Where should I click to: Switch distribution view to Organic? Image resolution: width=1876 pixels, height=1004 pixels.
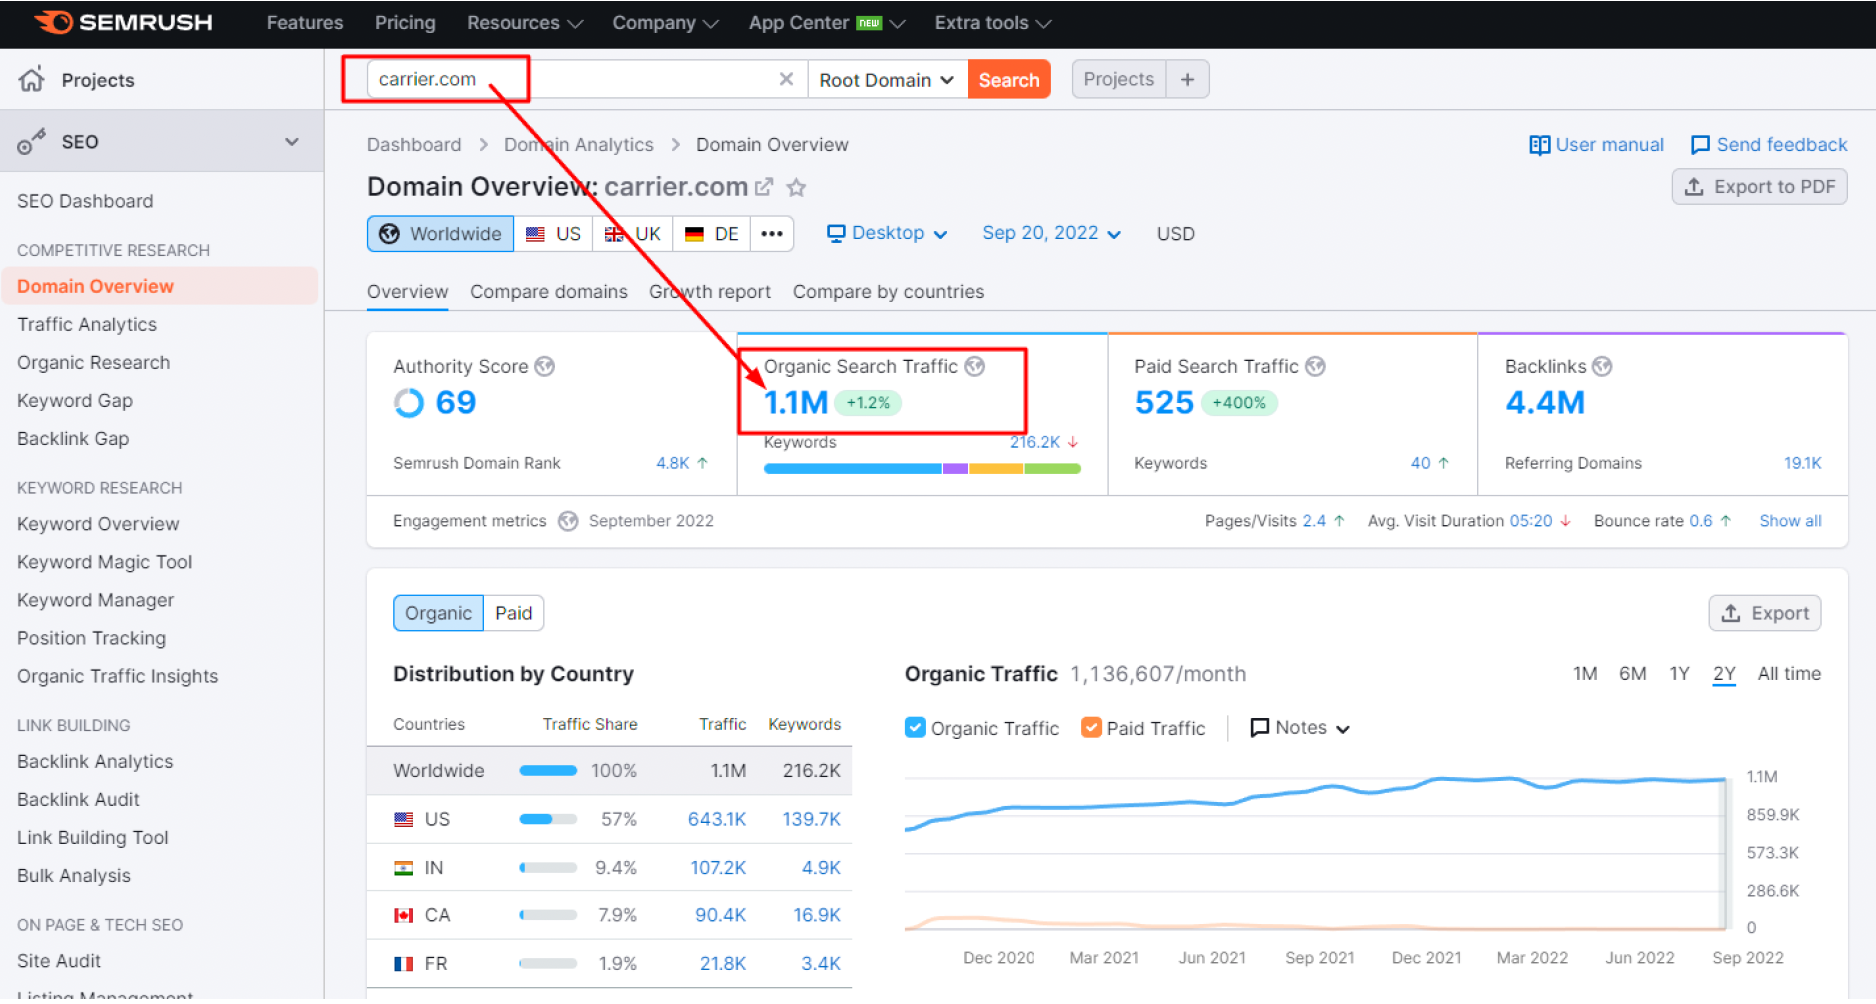click(438, 613)
